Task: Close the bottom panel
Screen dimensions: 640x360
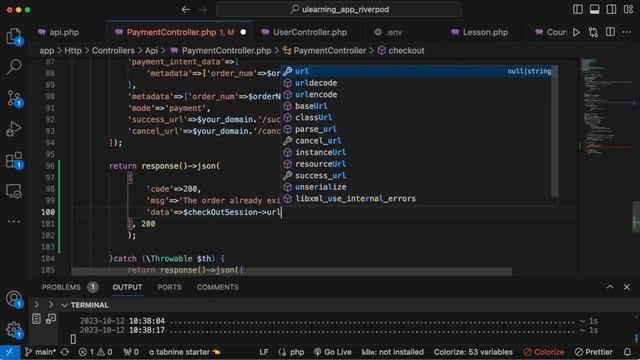Action: tap(627, 287)
